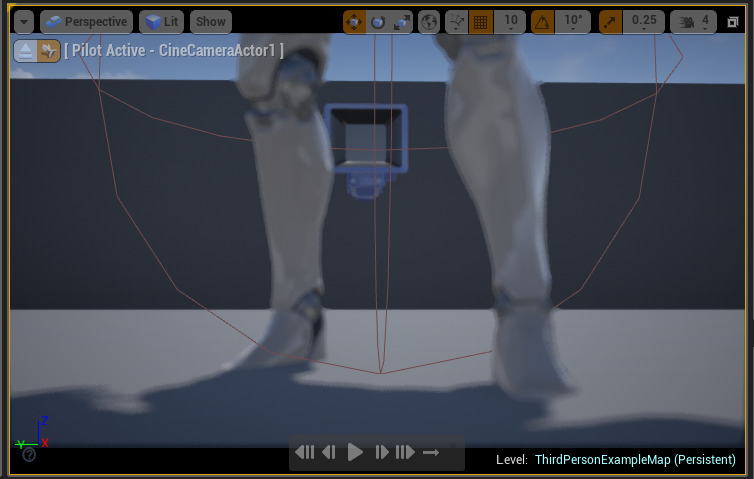Open the Perspective view mode menu
The image size is (754, 479).
click(x=87, y=21)
